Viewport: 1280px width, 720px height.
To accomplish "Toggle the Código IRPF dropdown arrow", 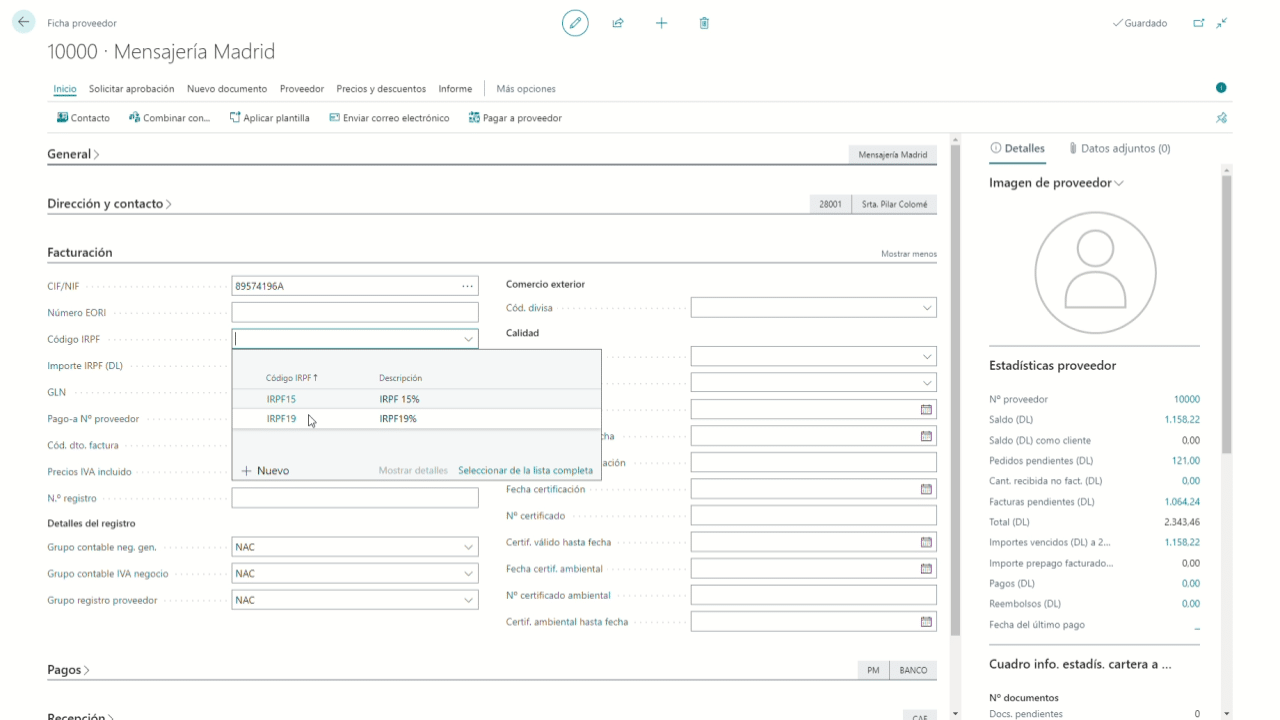I will [468, 339].
